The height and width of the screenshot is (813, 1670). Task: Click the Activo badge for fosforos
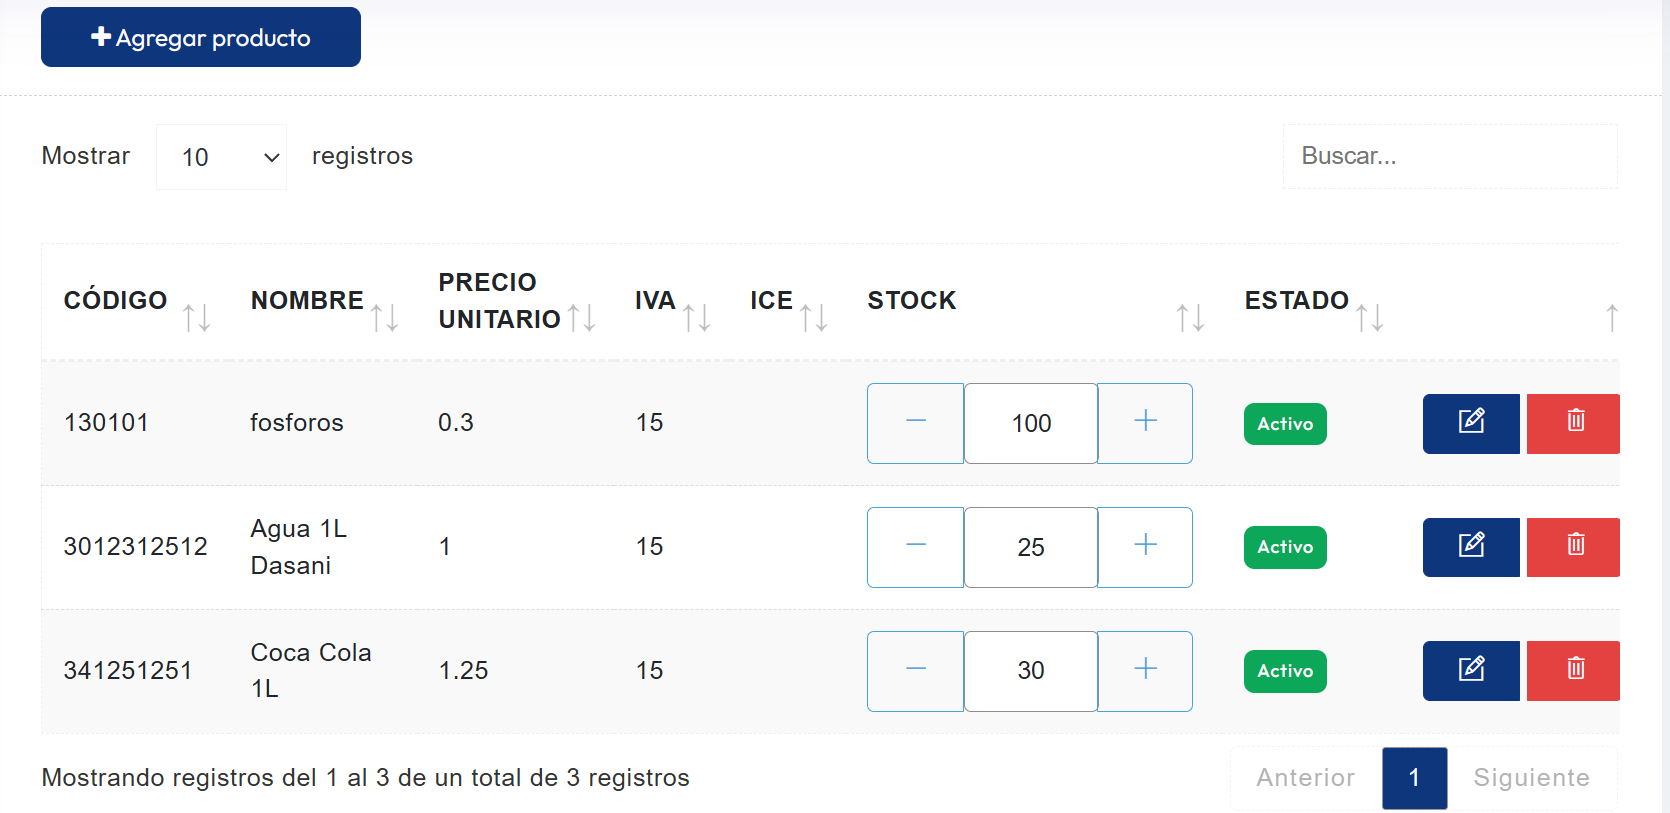coord(1285,424)
